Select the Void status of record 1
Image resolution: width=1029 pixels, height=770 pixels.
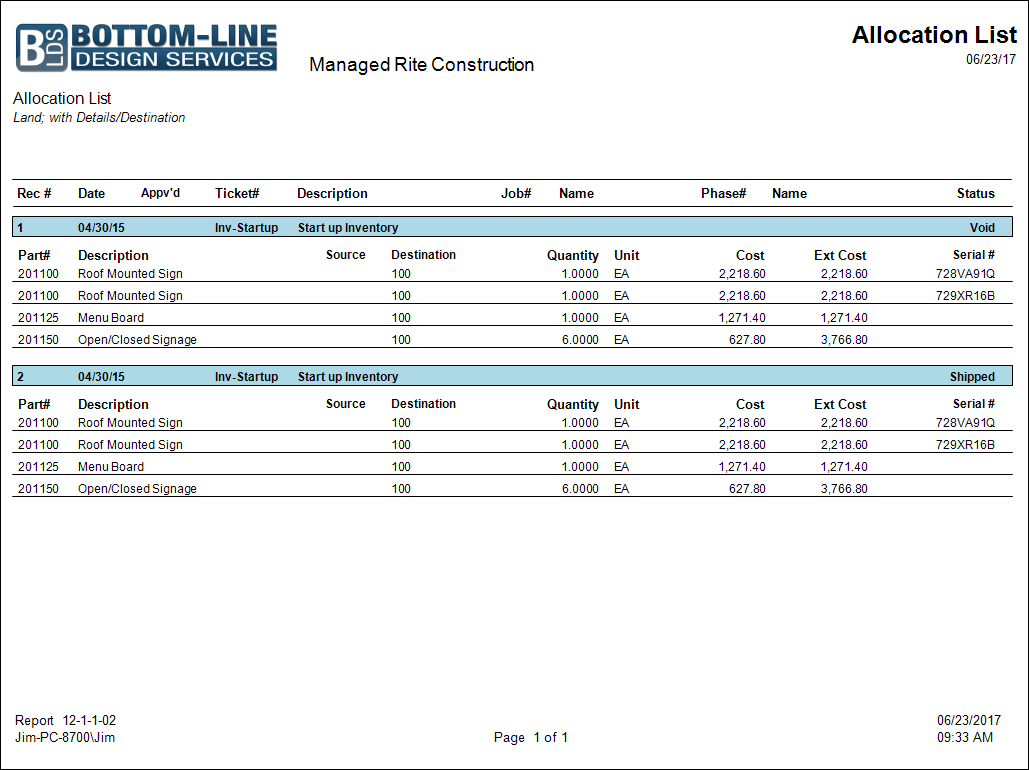click(x=982, y=228)
